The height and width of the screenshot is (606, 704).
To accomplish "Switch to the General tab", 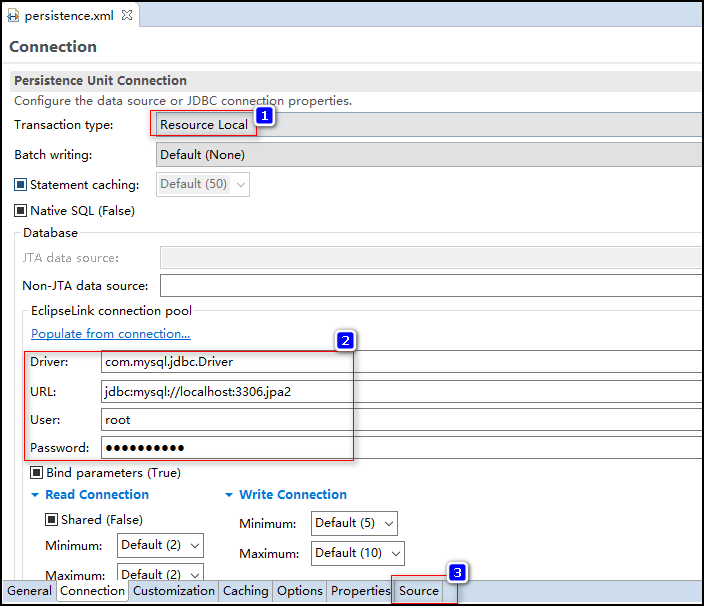I will point(30,591).
